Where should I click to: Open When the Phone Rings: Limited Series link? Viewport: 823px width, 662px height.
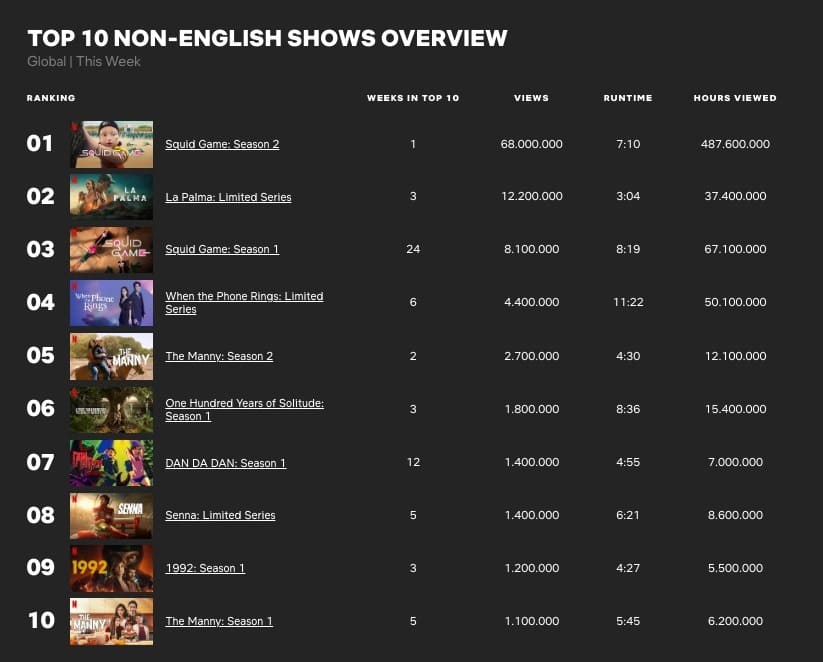(244, 303)
